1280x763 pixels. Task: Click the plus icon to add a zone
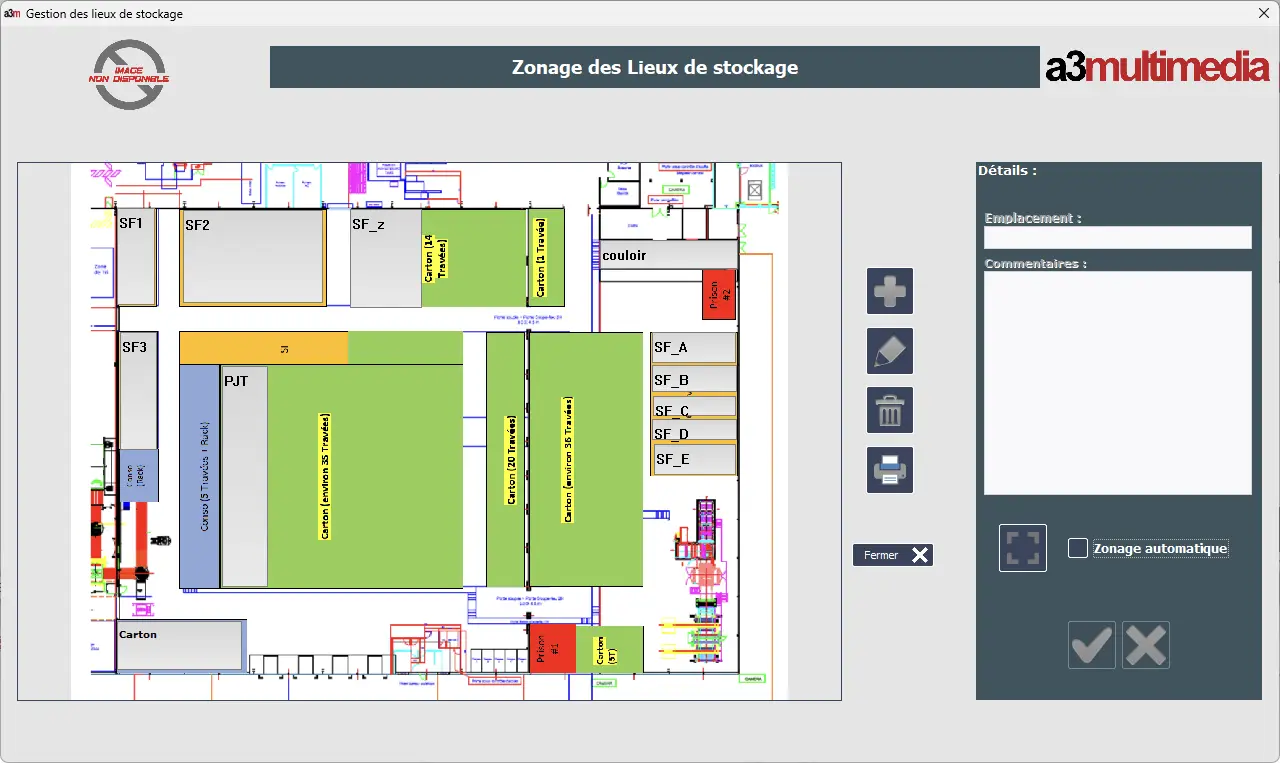tap(890, 291)
